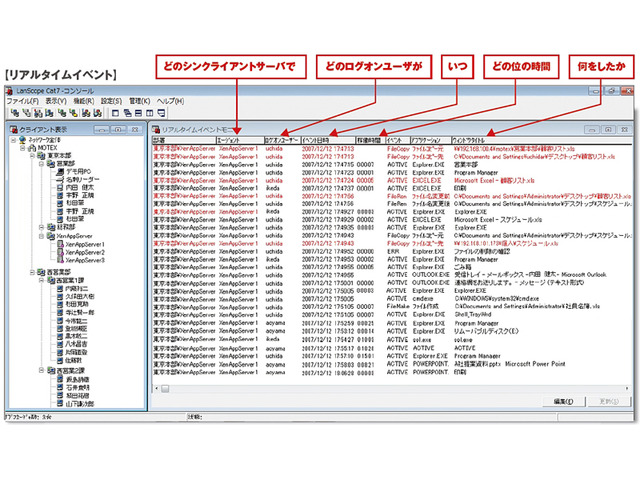Click the globe icon beside ネットワーク全体
Viewport: 640px width, 480px height.
click(x=23, y=140)
